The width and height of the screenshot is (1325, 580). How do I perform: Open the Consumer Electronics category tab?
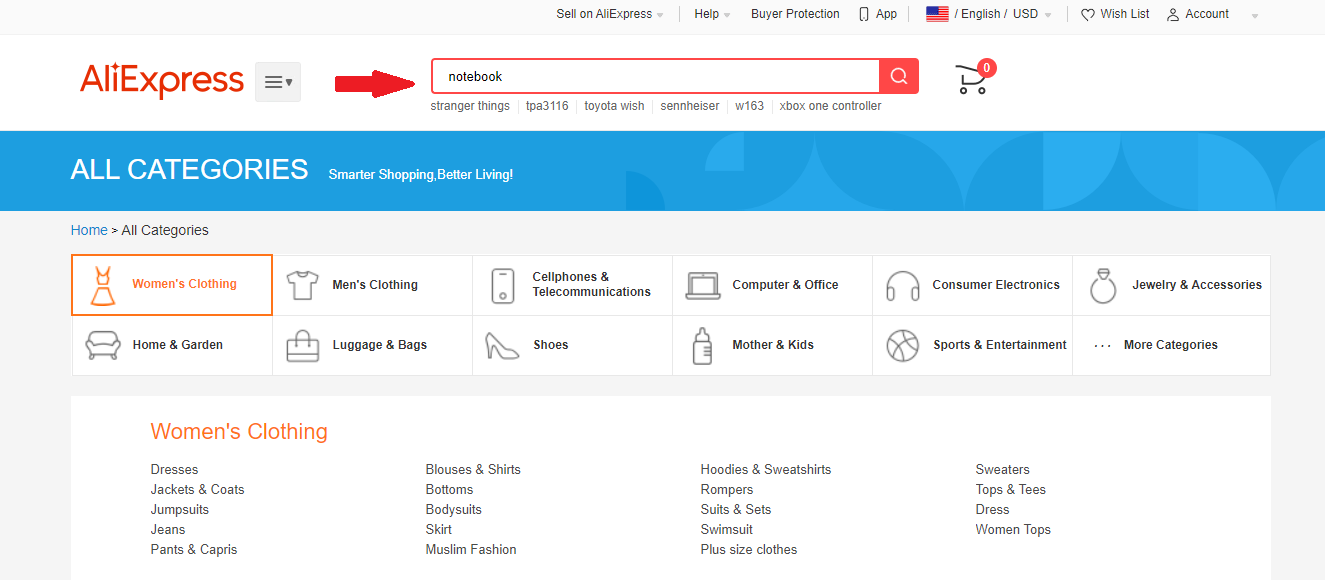coord(972,285)
